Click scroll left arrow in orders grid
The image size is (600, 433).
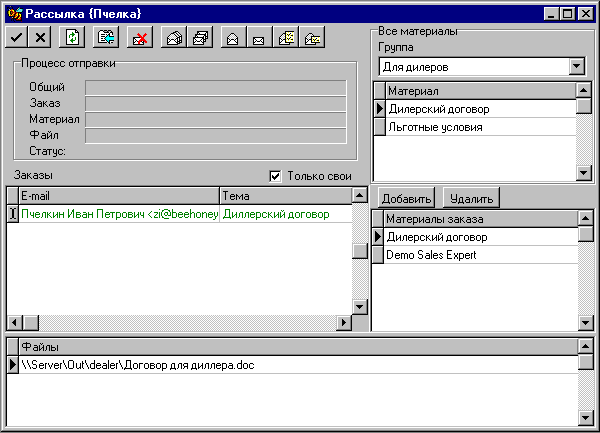tap(15, 322)
